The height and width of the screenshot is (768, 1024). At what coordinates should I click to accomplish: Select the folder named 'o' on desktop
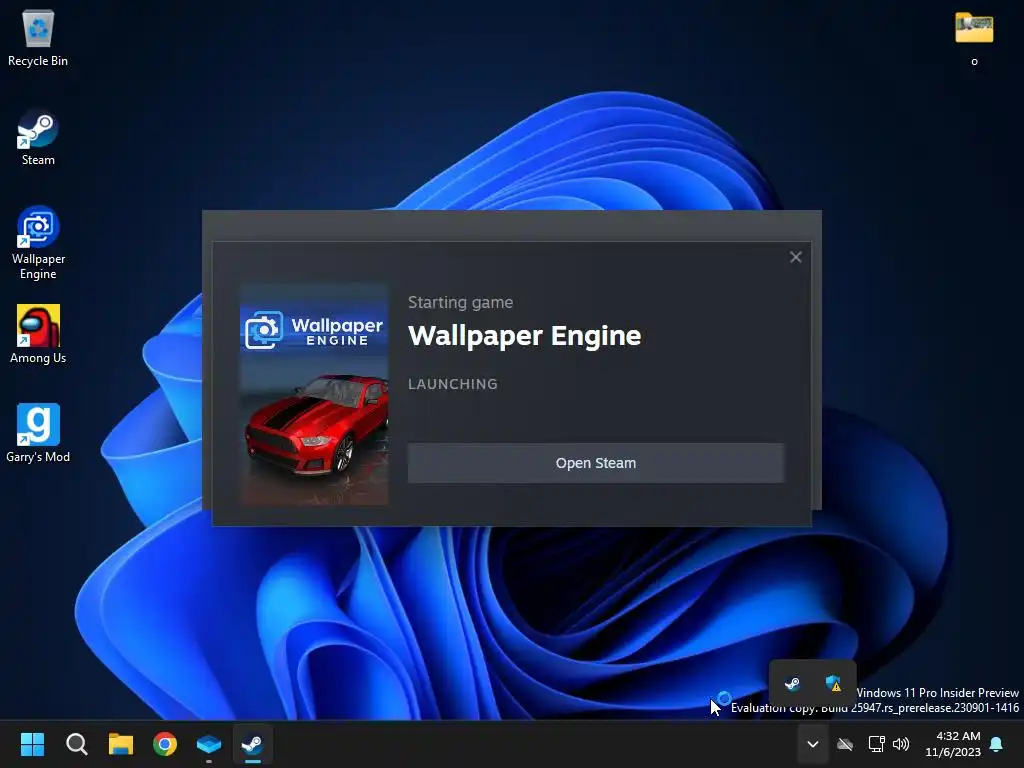click(x=974, y=38)
